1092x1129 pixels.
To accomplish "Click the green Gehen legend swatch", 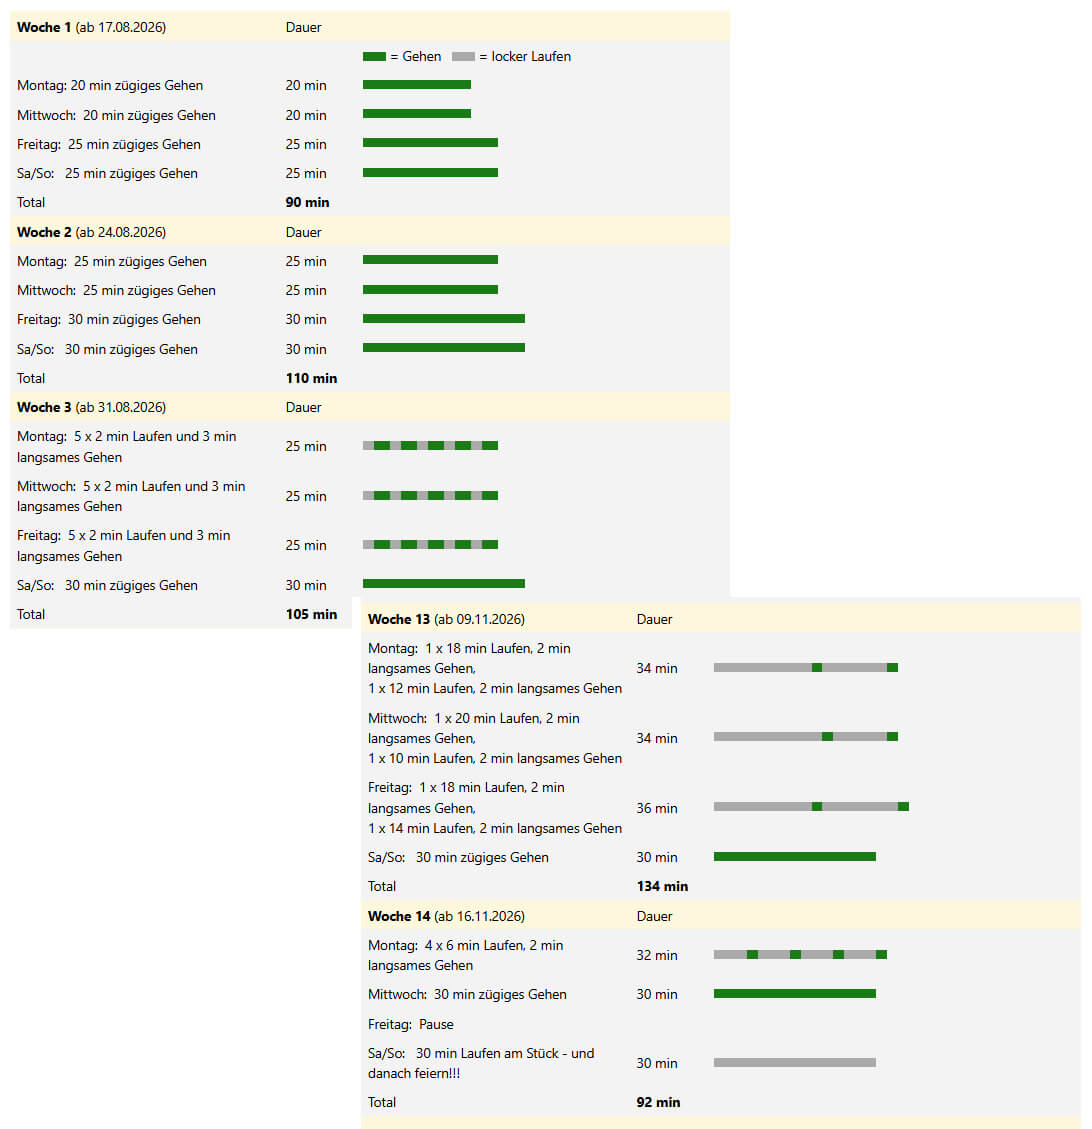I will [374, 56].
